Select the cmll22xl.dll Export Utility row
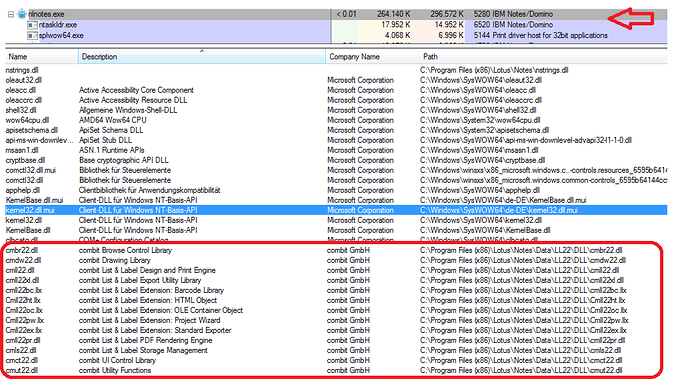Screen dimensions: 690x388 [336, 280]
